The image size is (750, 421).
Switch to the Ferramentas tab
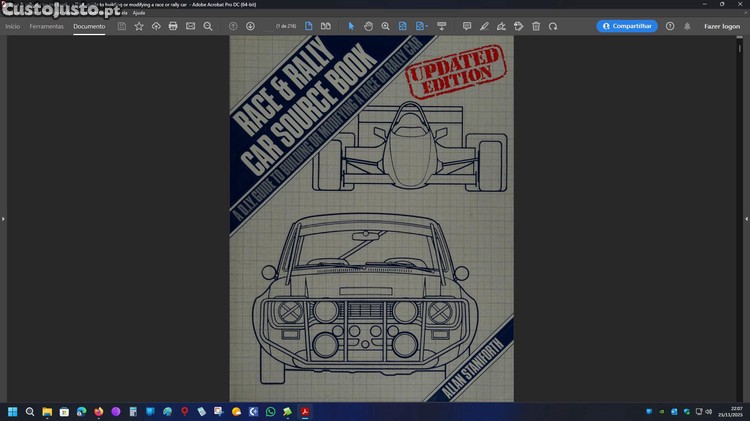tap(46, 26)
